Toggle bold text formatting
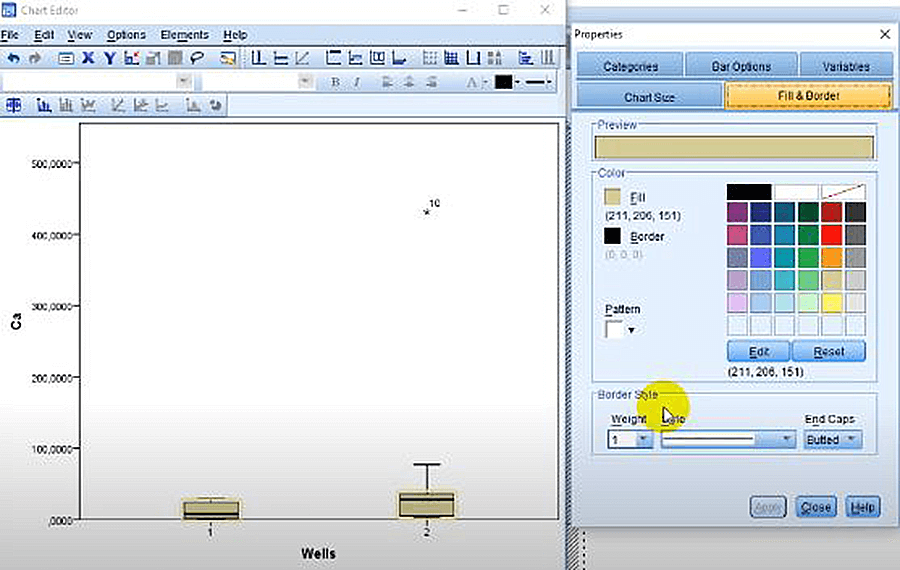900x570 pixels. [335, 82]
